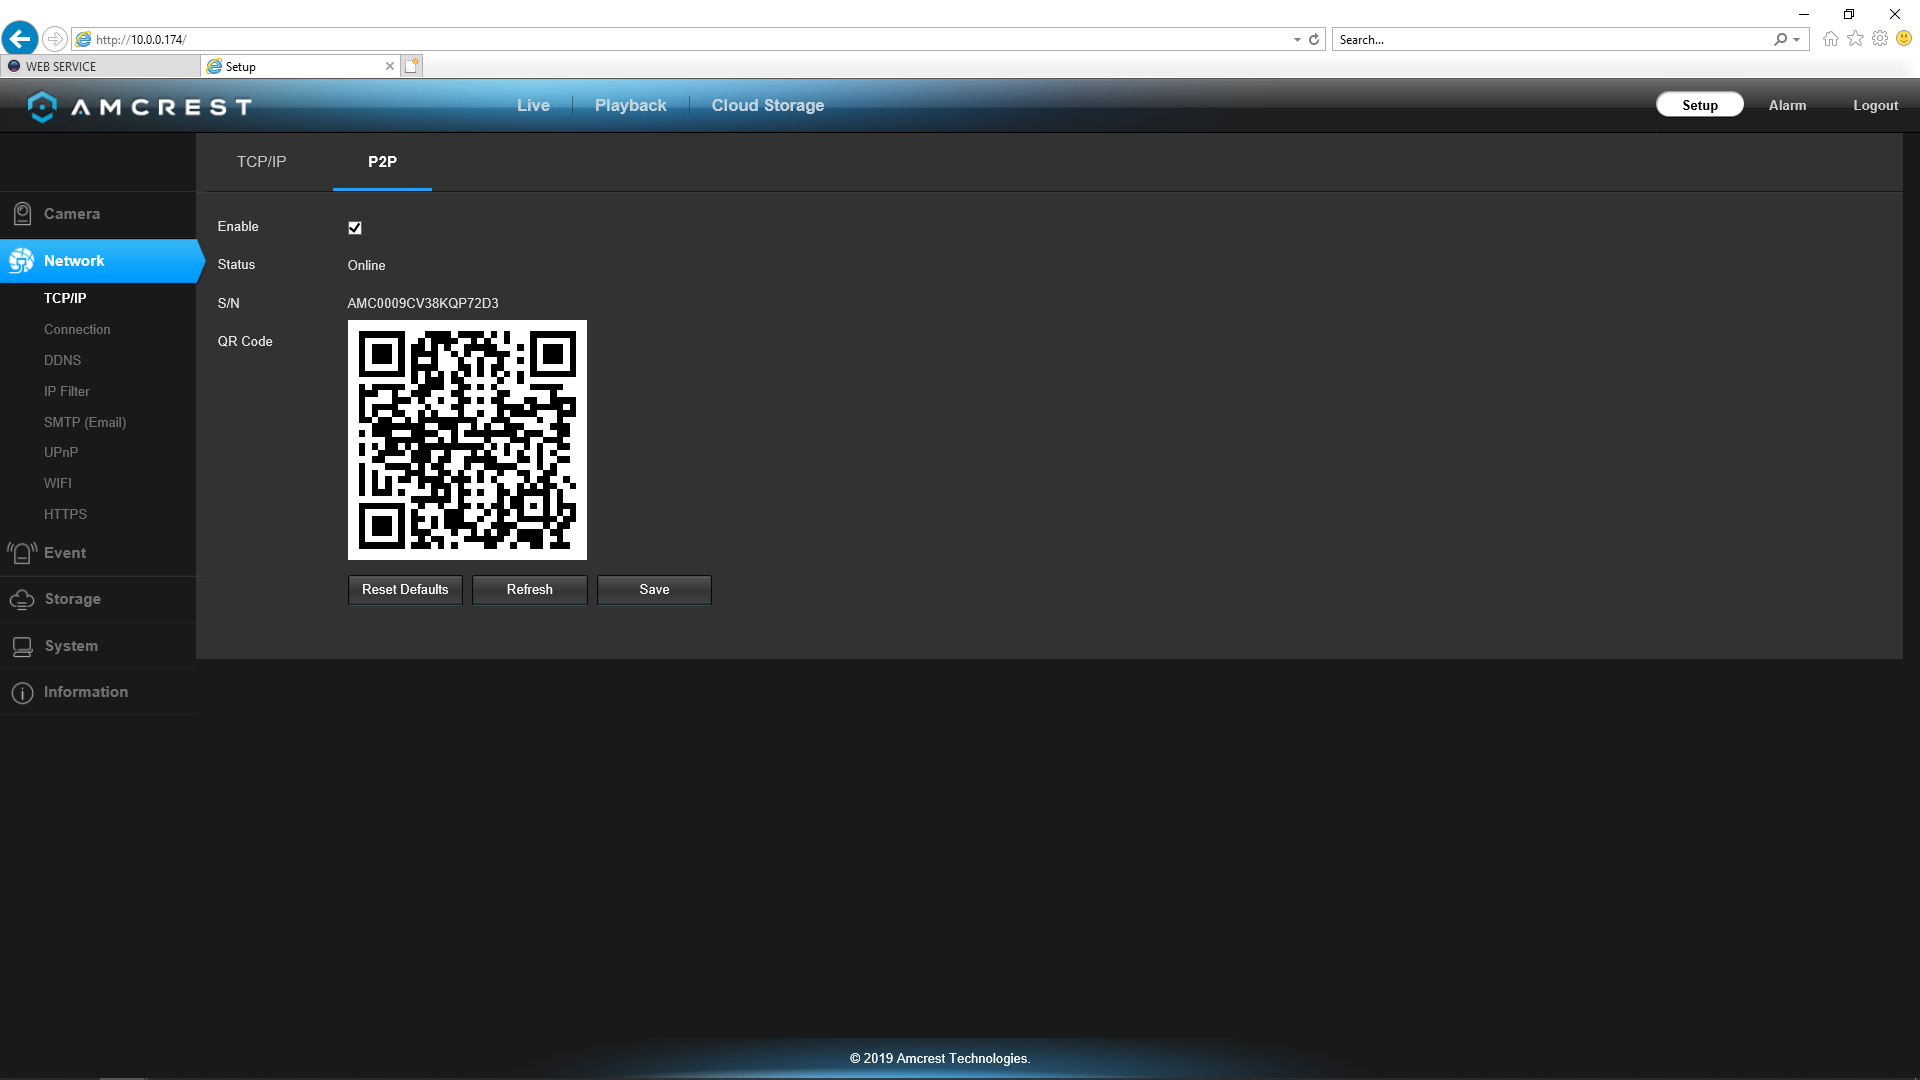Viewport: 1920px width, 1080px height.
Task: Open the address bar history dropdown arrow
Action: [1297, 40]
